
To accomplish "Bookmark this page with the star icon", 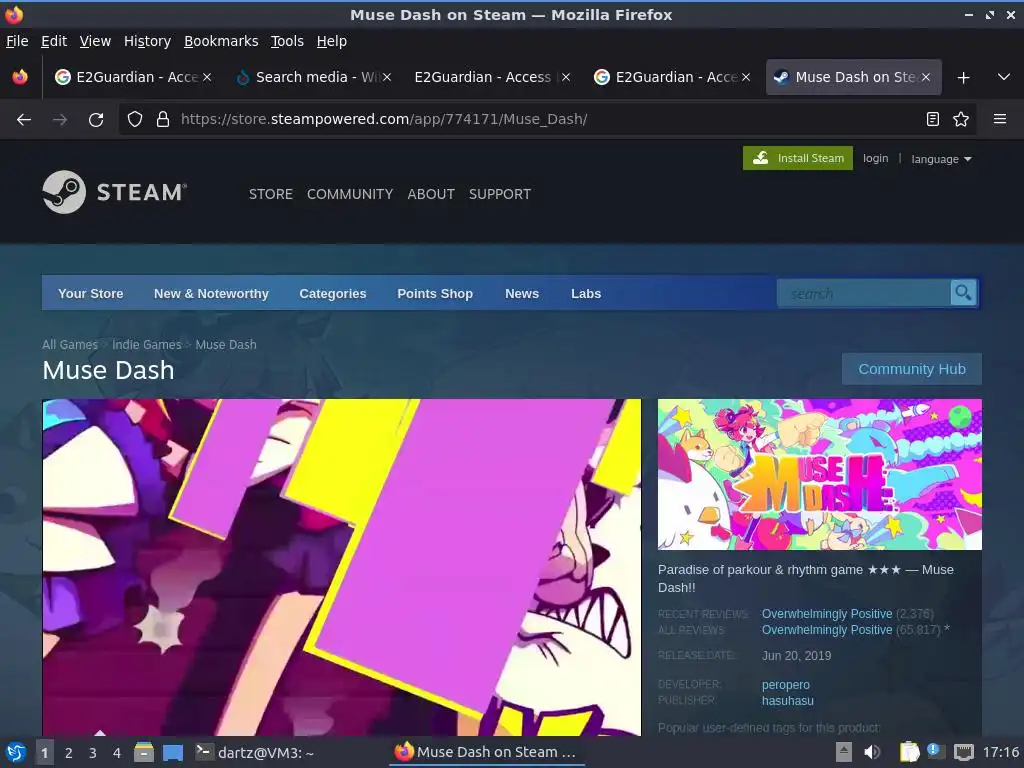I will tap(961, 119).
